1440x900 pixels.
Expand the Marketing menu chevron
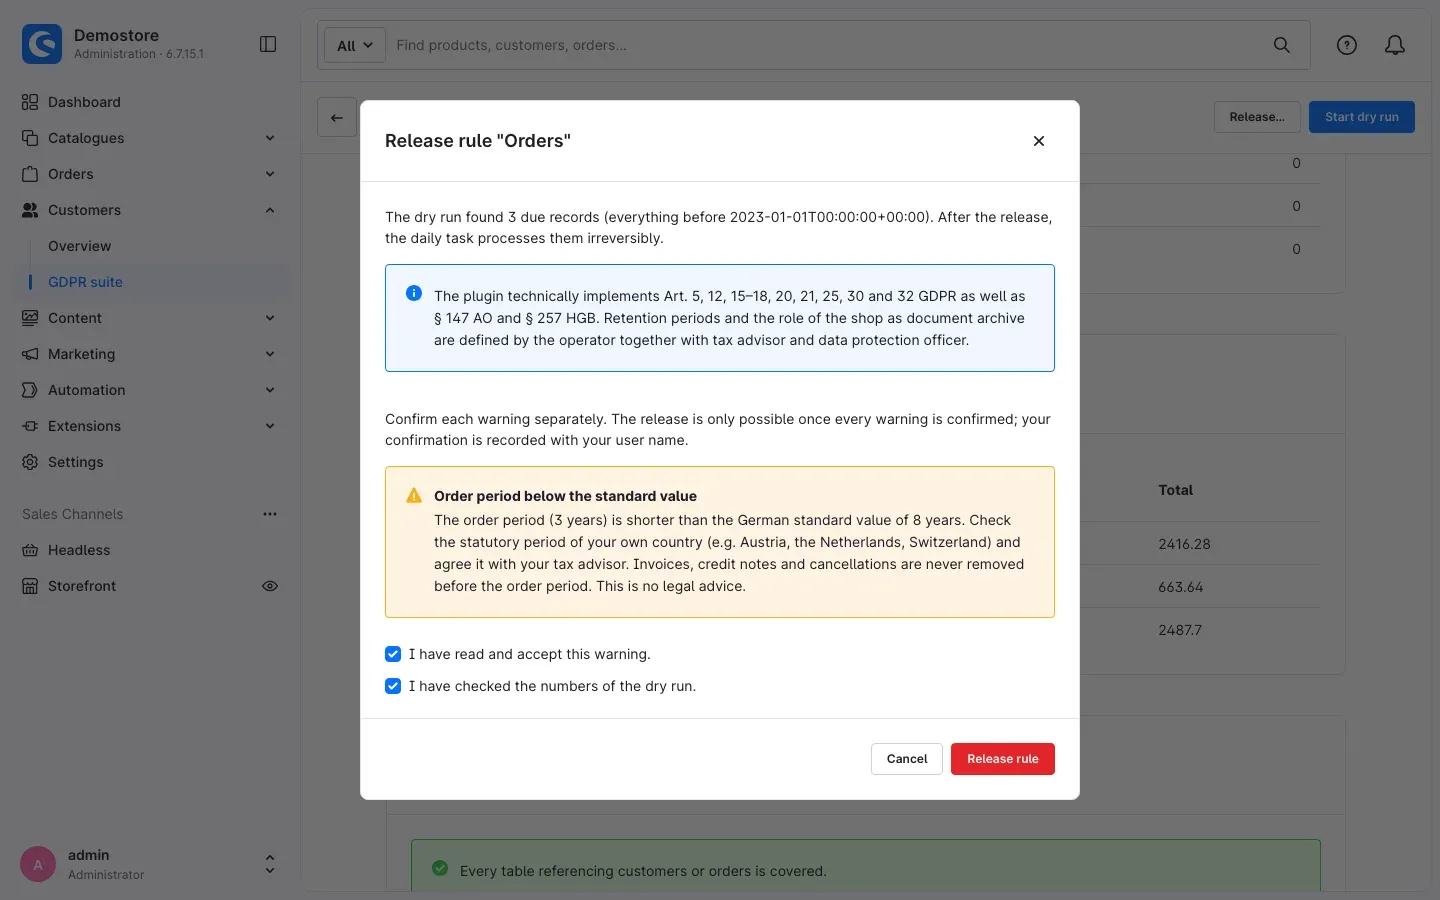[x=270, y=354]
